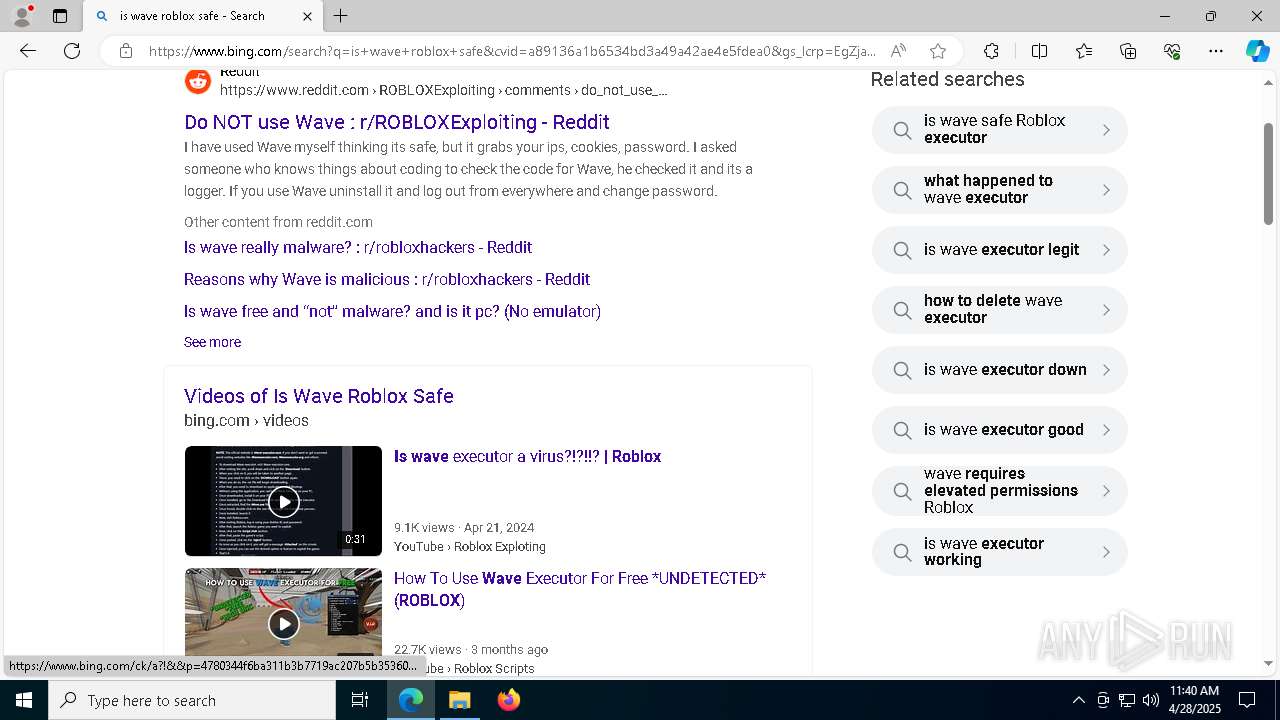Open tab actions menu icon

[x=60, y=16]
